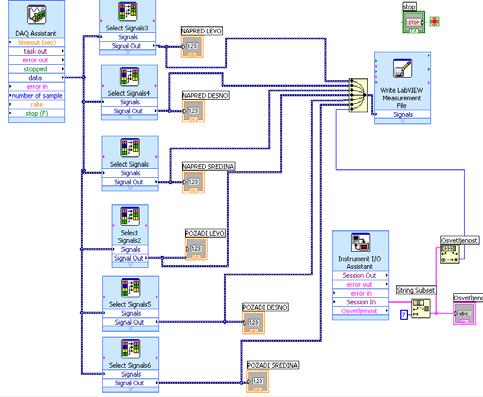Click the DAQ Assistant error out terminal
Viewport: 483px width, 397px height.
36,60
